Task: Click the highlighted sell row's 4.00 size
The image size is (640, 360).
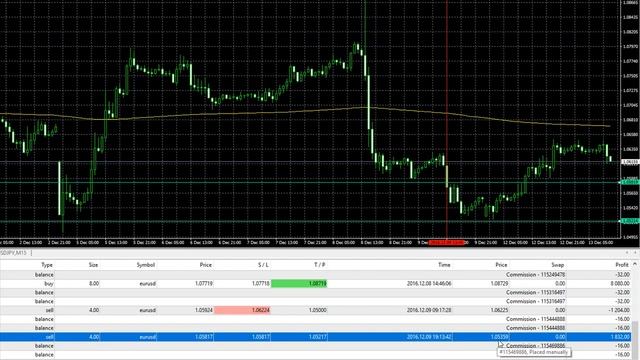Action: pos(94,337)
